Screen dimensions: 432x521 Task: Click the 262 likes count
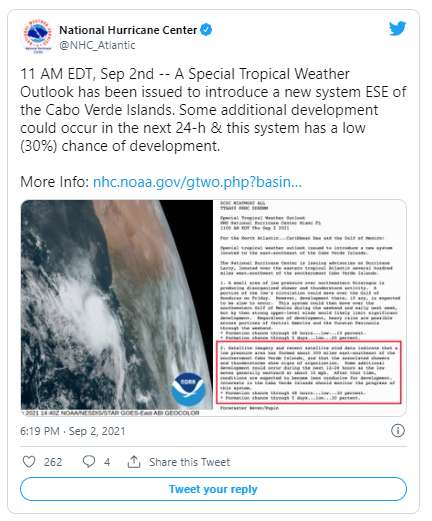(53, 462)
